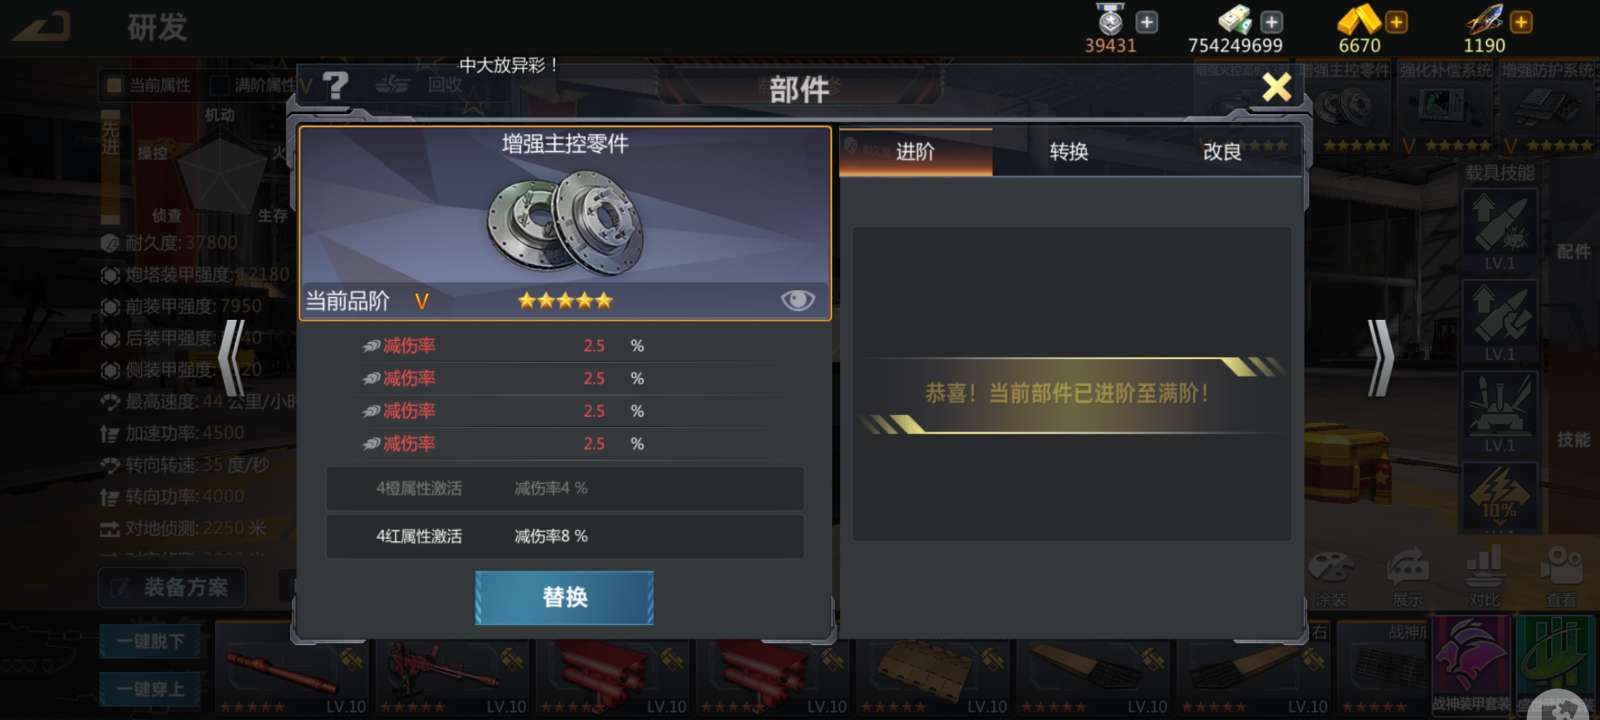Open the 装备方案 equipment plan button

coord(172,587)
